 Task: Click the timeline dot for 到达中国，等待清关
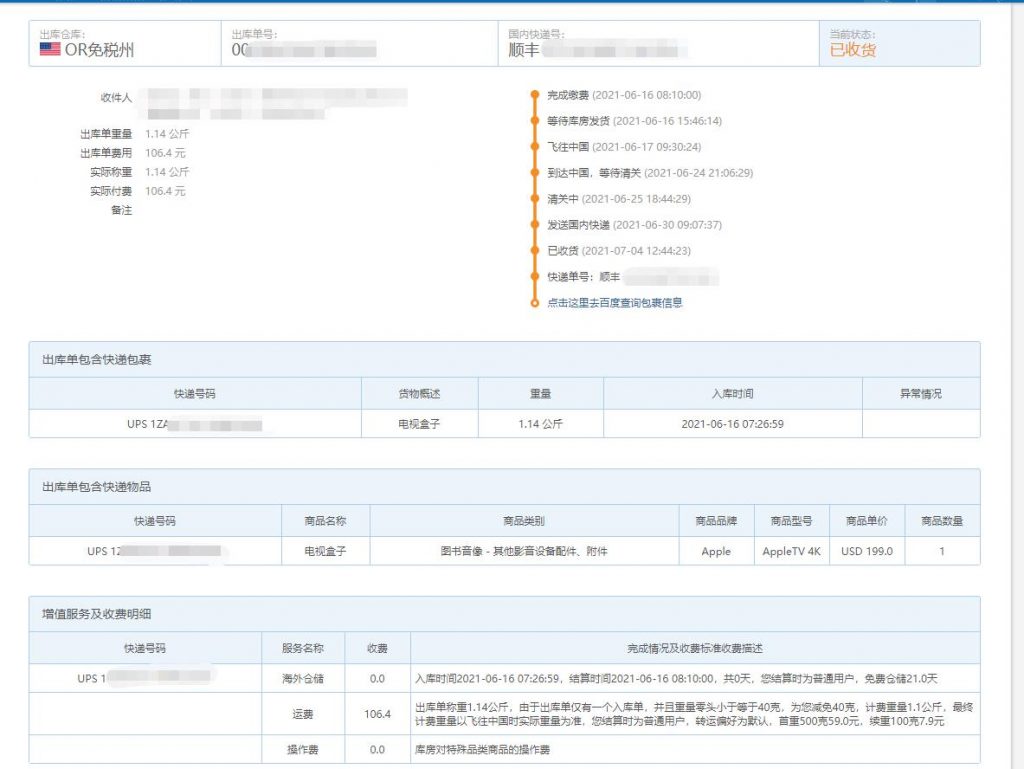click(535, 173)
